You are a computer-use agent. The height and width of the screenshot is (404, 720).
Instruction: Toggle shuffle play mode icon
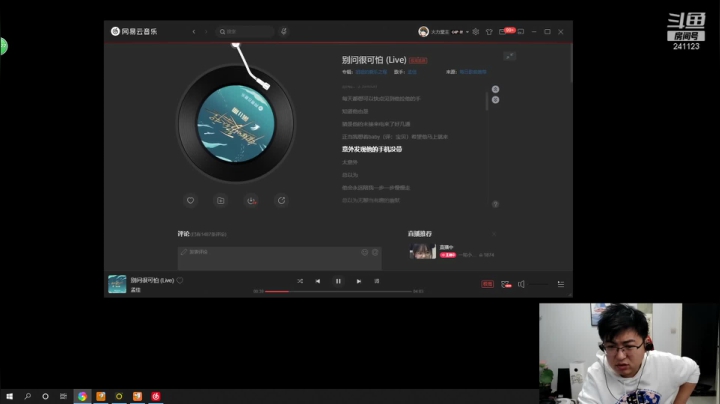(300, 281)
